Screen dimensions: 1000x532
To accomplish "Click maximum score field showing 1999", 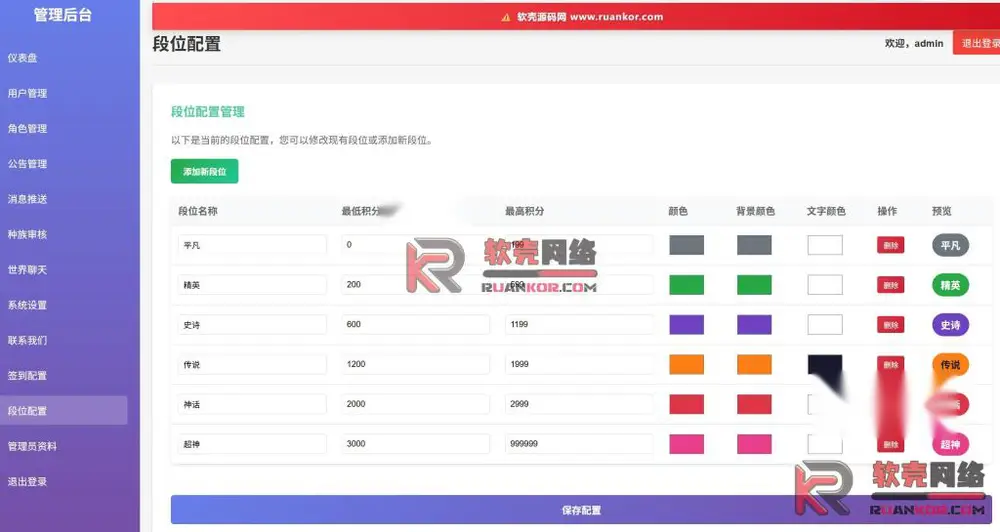I will 579,364.
